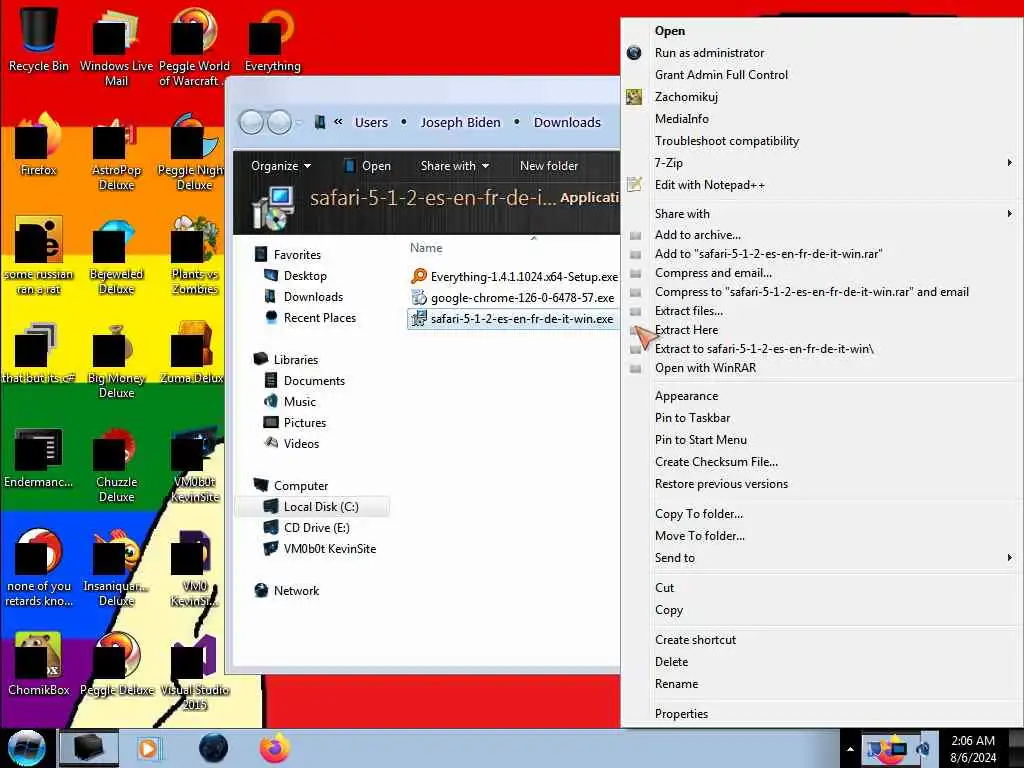Open the AstroPop Deluxe desktop icon
Image resolution: width=1024 pixels, height=768 pixels.
click(116, 152)
